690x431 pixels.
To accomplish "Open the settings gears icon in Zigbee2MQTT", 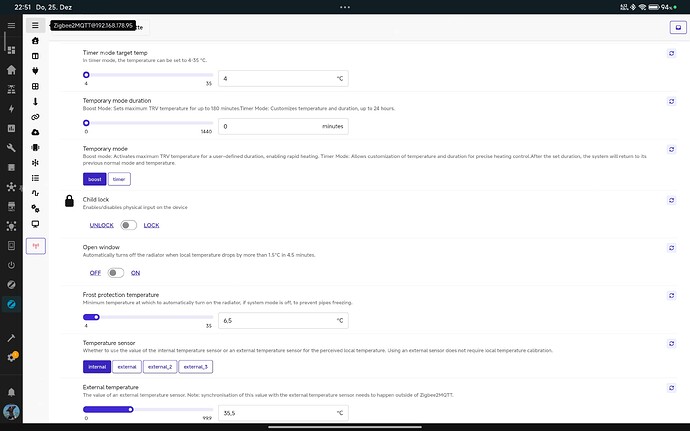I will tap(35, 208).
